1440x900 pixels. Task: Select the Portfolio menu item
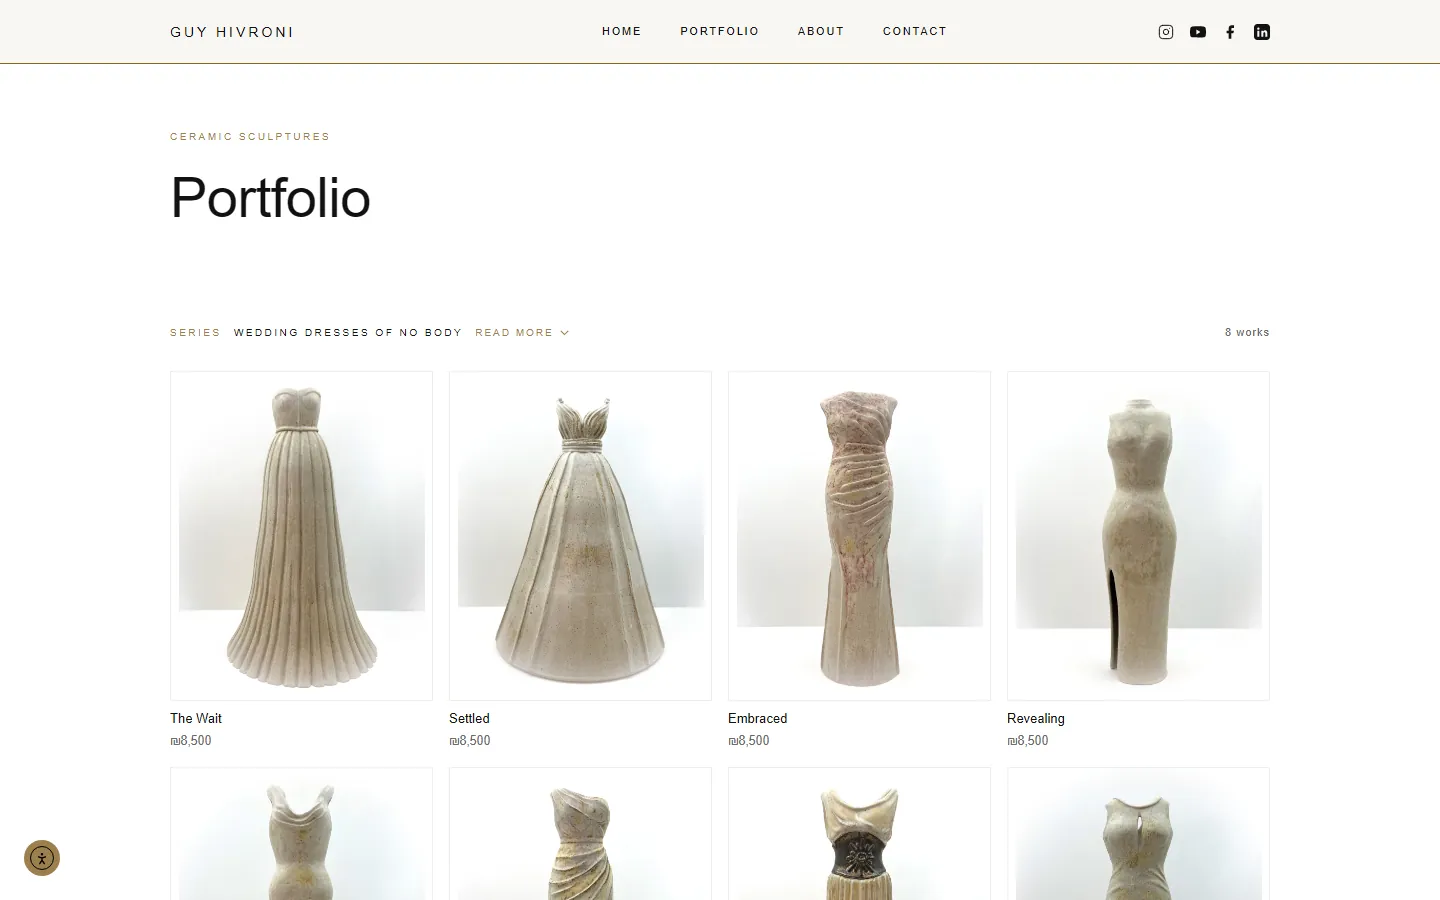pos(720,31)
